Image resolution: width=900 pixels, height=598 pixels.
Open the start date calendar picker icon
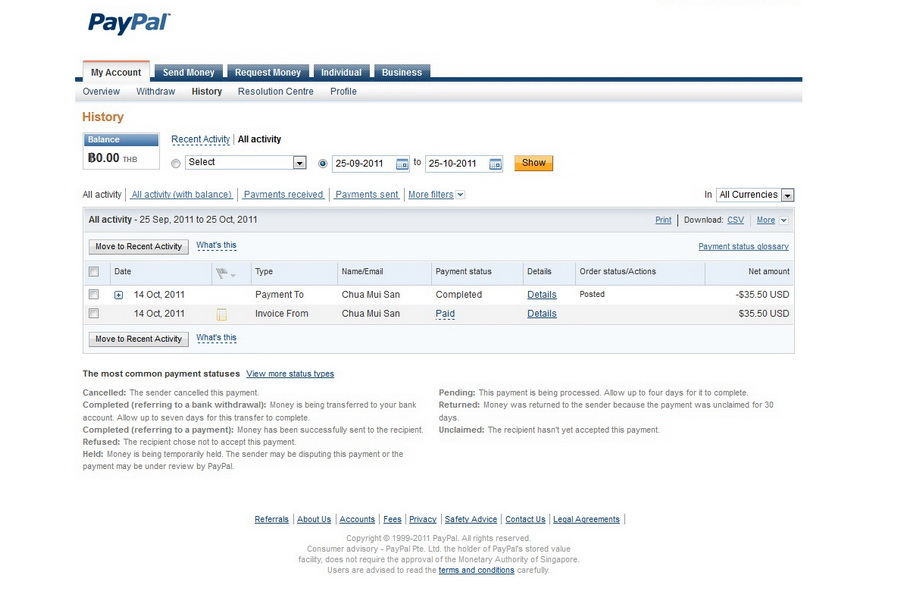pyautogui.click(x=402, y=164)
